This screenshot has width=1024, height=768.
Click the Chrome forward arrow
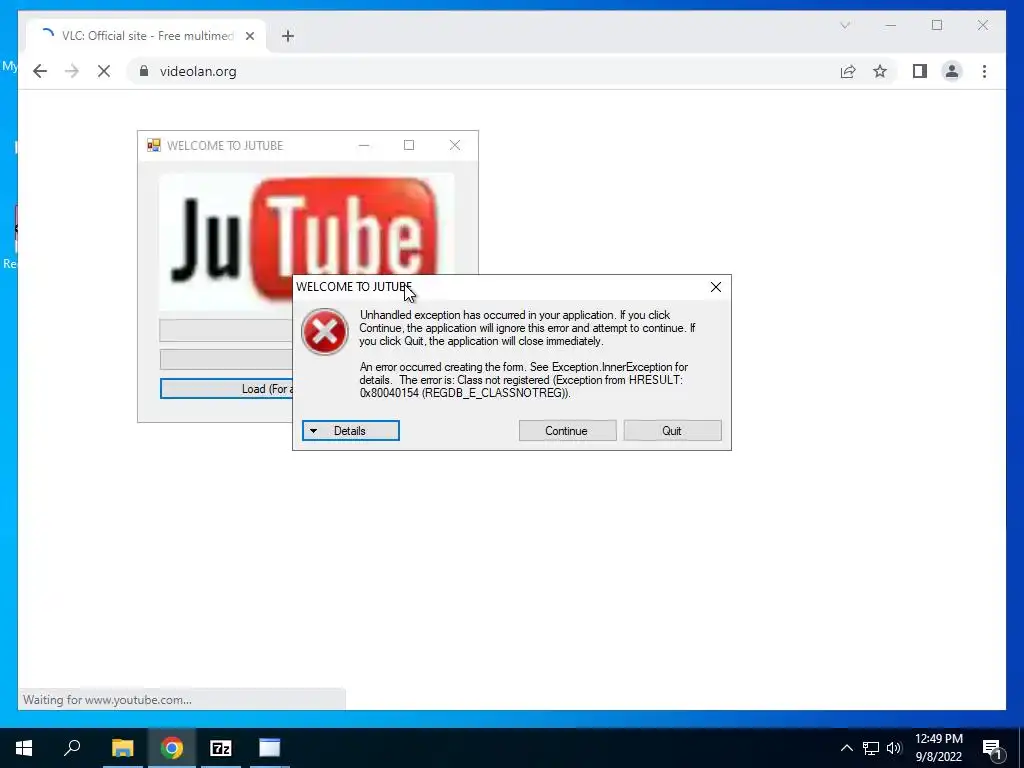click(72, 71)
